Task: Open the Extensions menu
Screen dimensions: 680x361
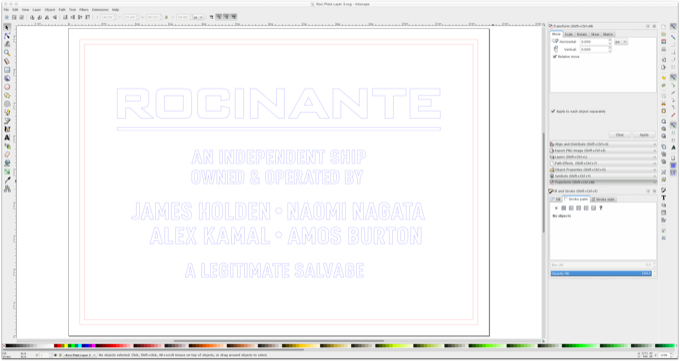Action: 100,10
